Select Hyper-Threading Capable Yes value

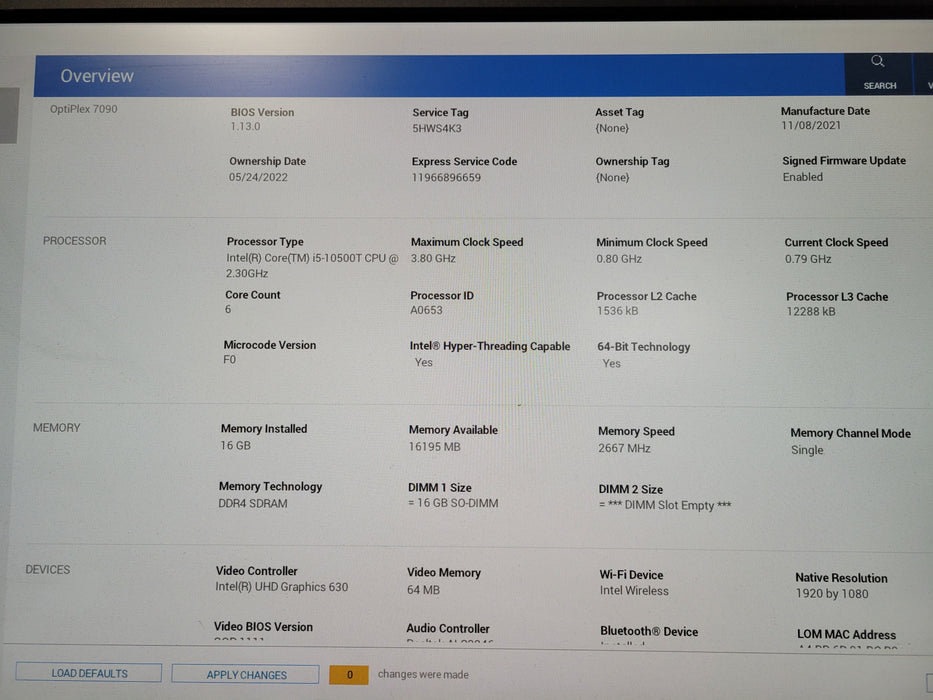click(x=423, y=362)
